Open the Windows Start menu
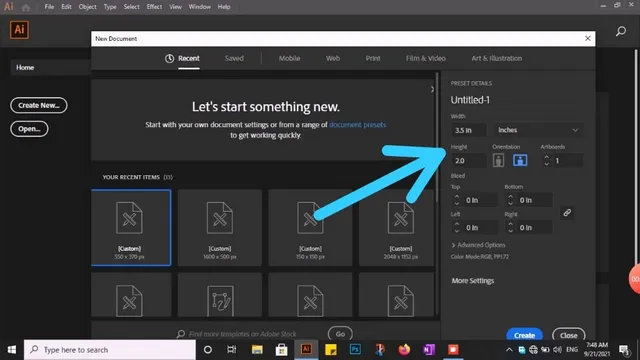Image resolution: width=640 pixels, height=360 pixels. 12,350
